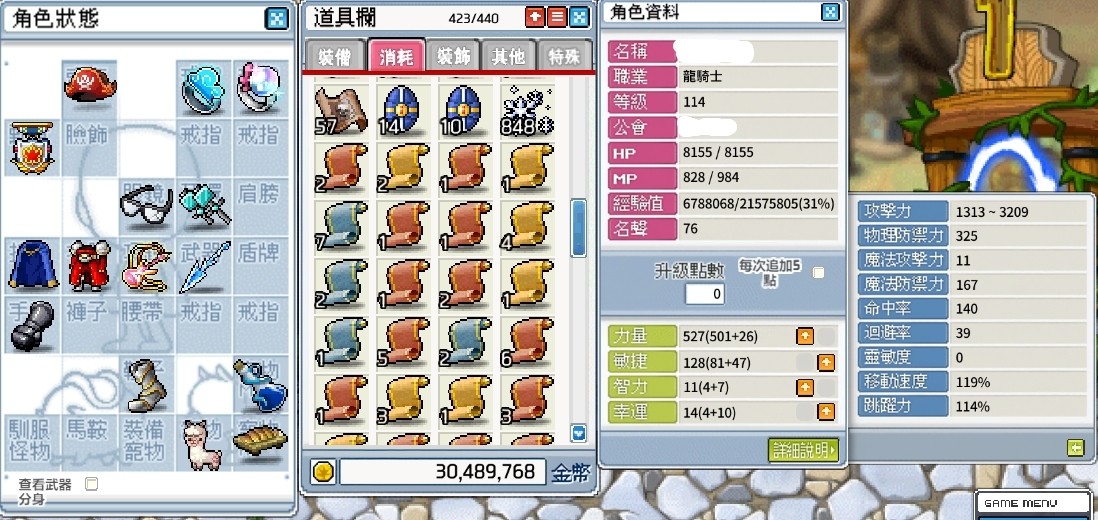The height and width of the screenshot is (520, 1098).
Task: Add a point to 力量 stat
Action: pos(805,337)
